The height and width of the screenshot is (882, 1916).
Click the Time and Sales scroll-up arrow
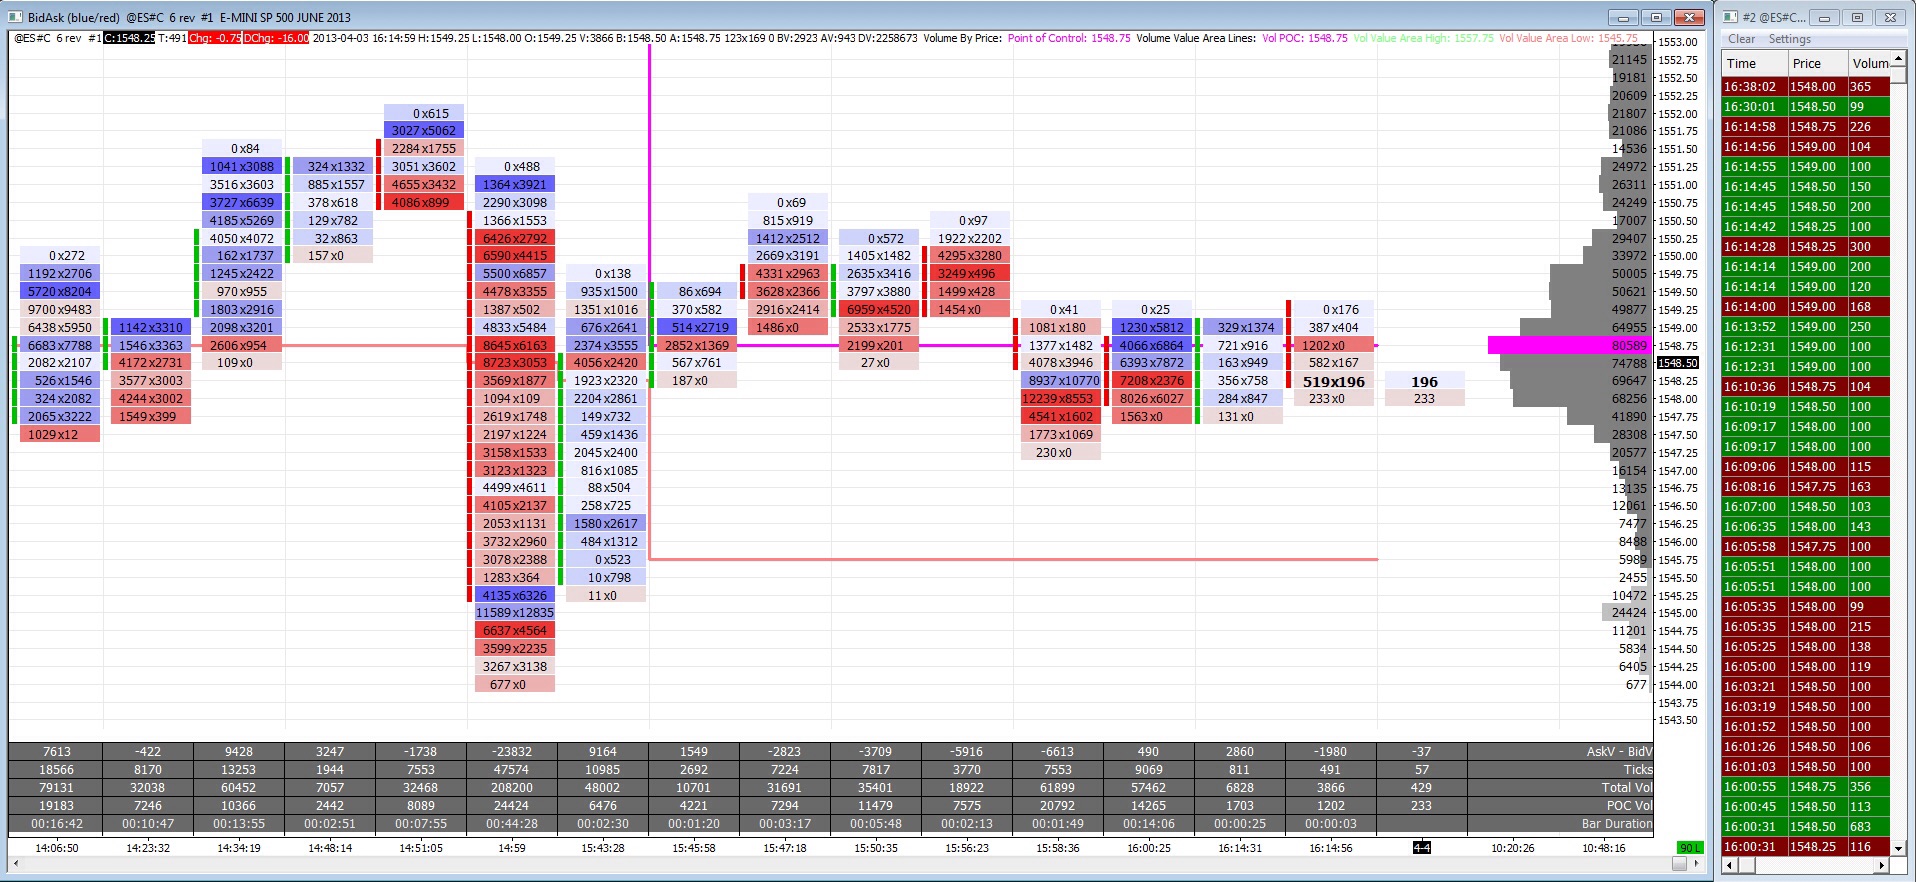(1898, 58)
